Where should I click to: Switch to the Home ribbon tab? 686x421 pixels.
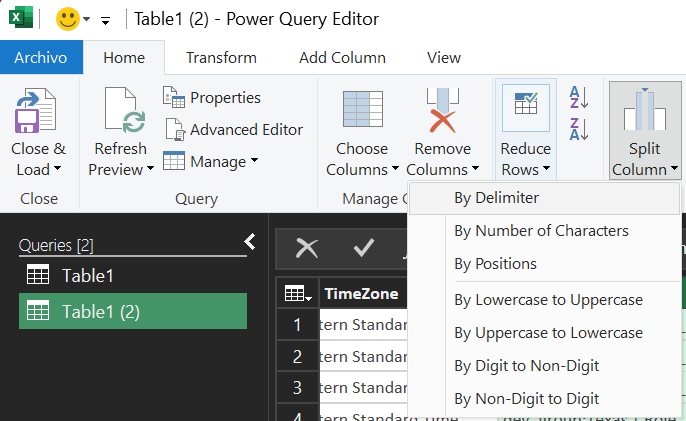click(124, 57)
